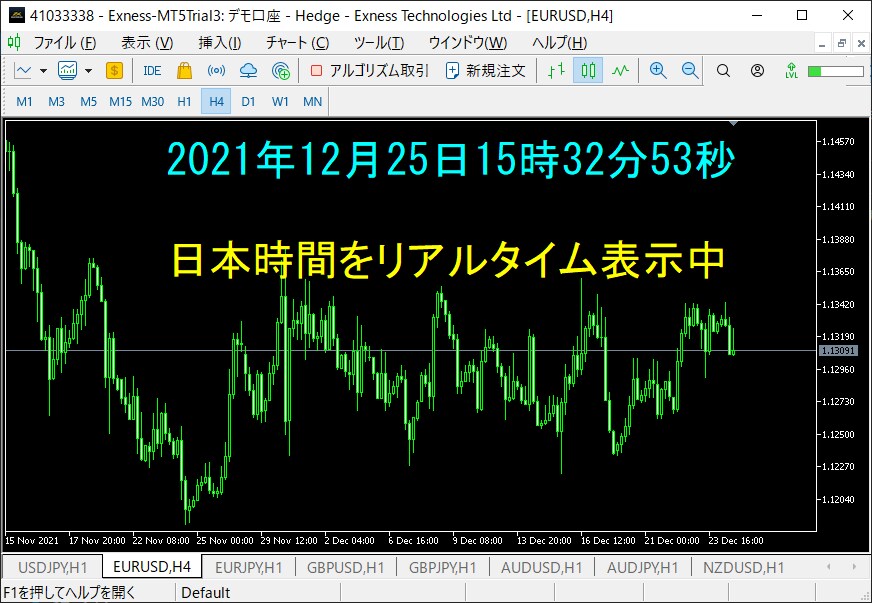Switch chart to candlestick view

588,71
